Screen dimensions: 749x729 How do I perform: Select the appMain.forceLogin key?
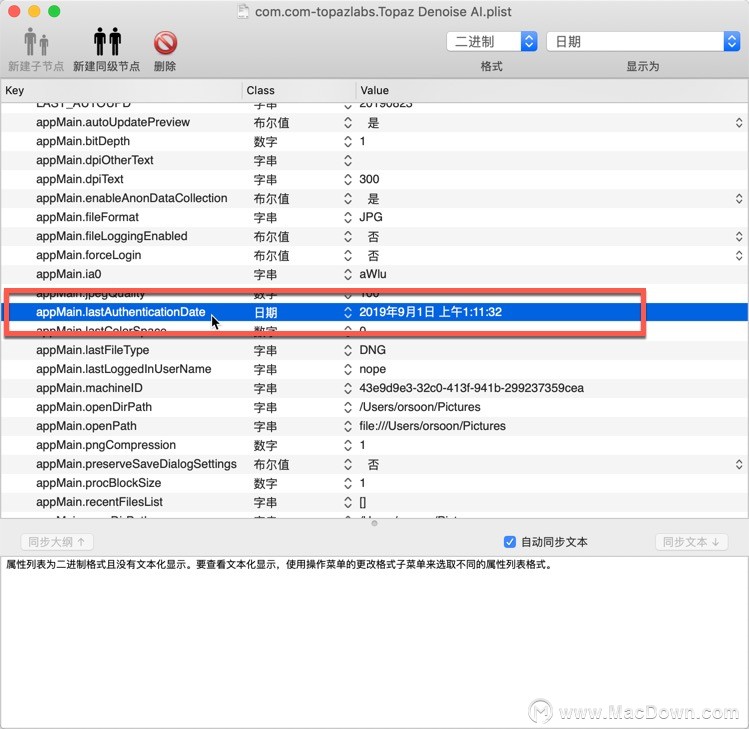(x=88, y=256)
